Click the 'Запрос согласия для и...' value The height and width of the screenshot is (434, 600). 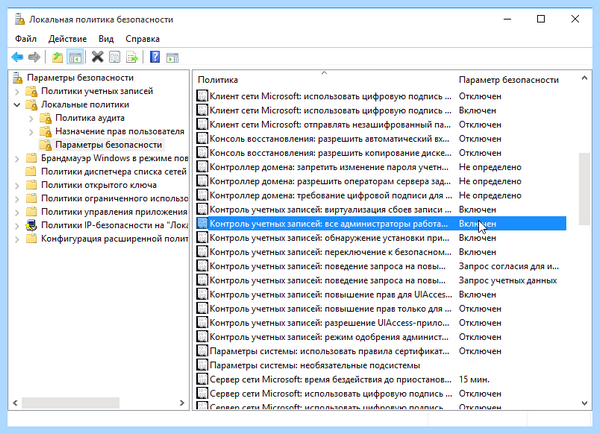tap(509, 266)
